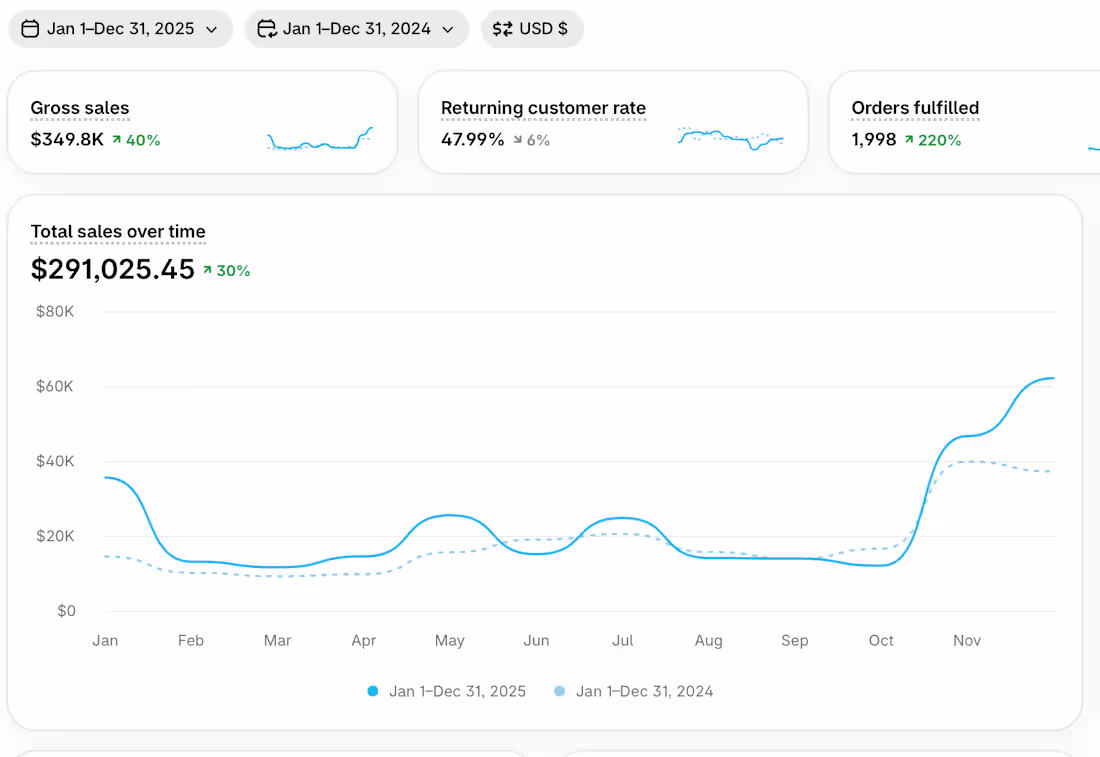Click the Returning customer rate sparkline

[730, 138]
